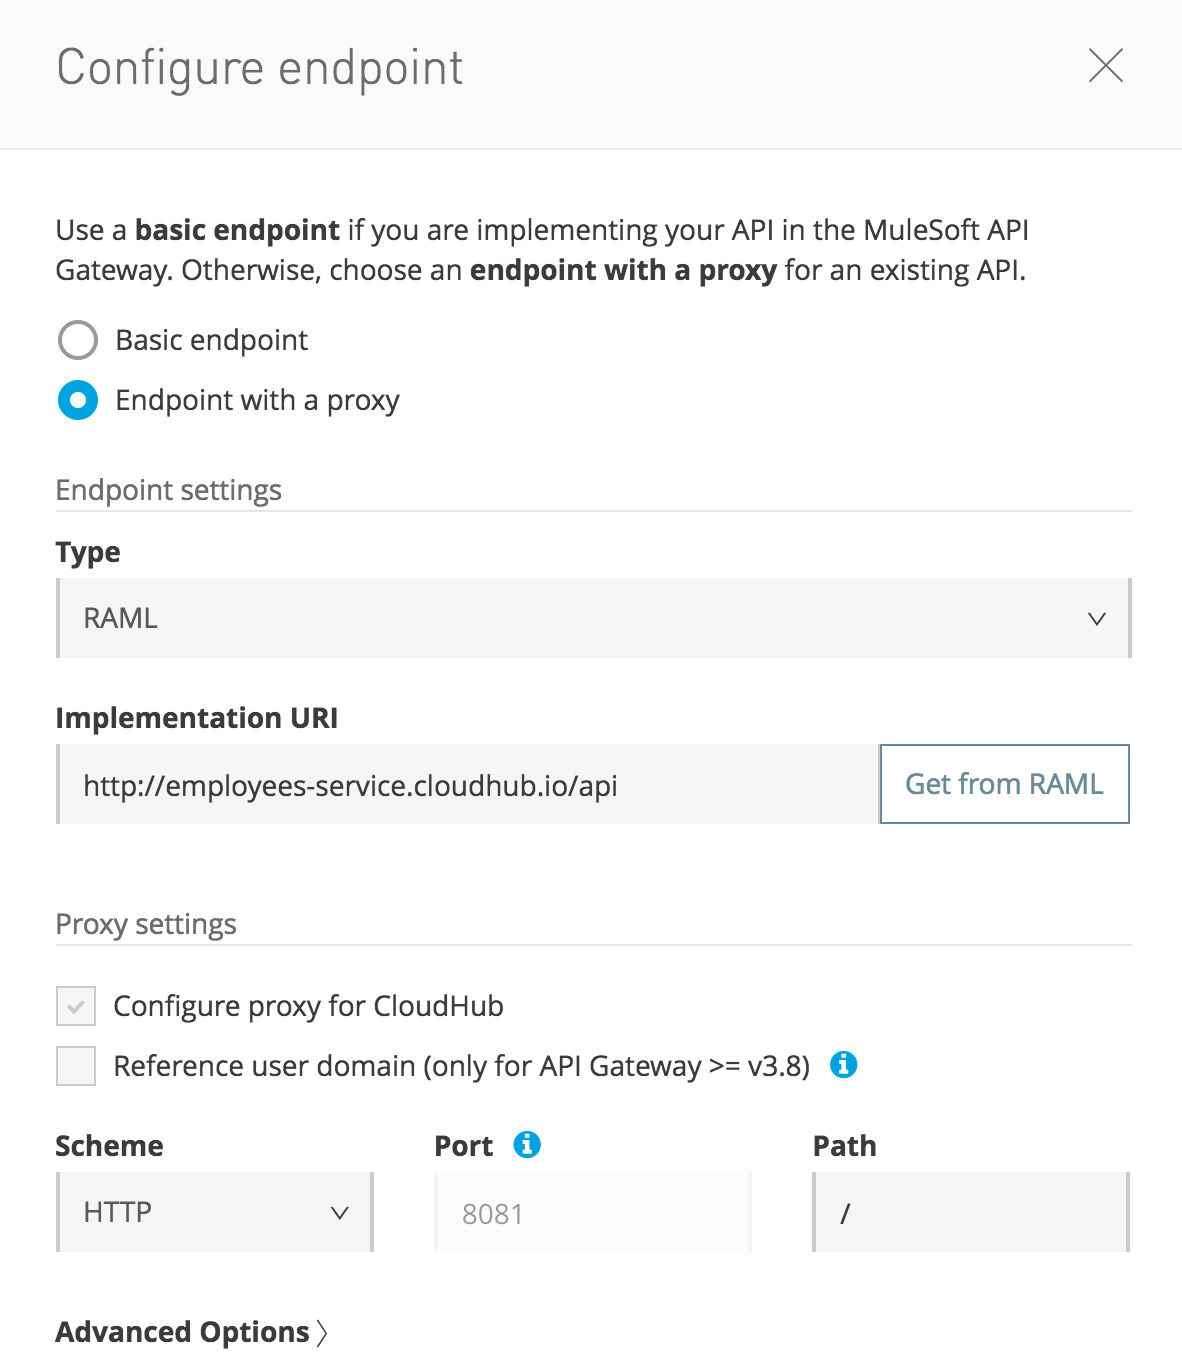Click the Path input field

[970, 1213]
